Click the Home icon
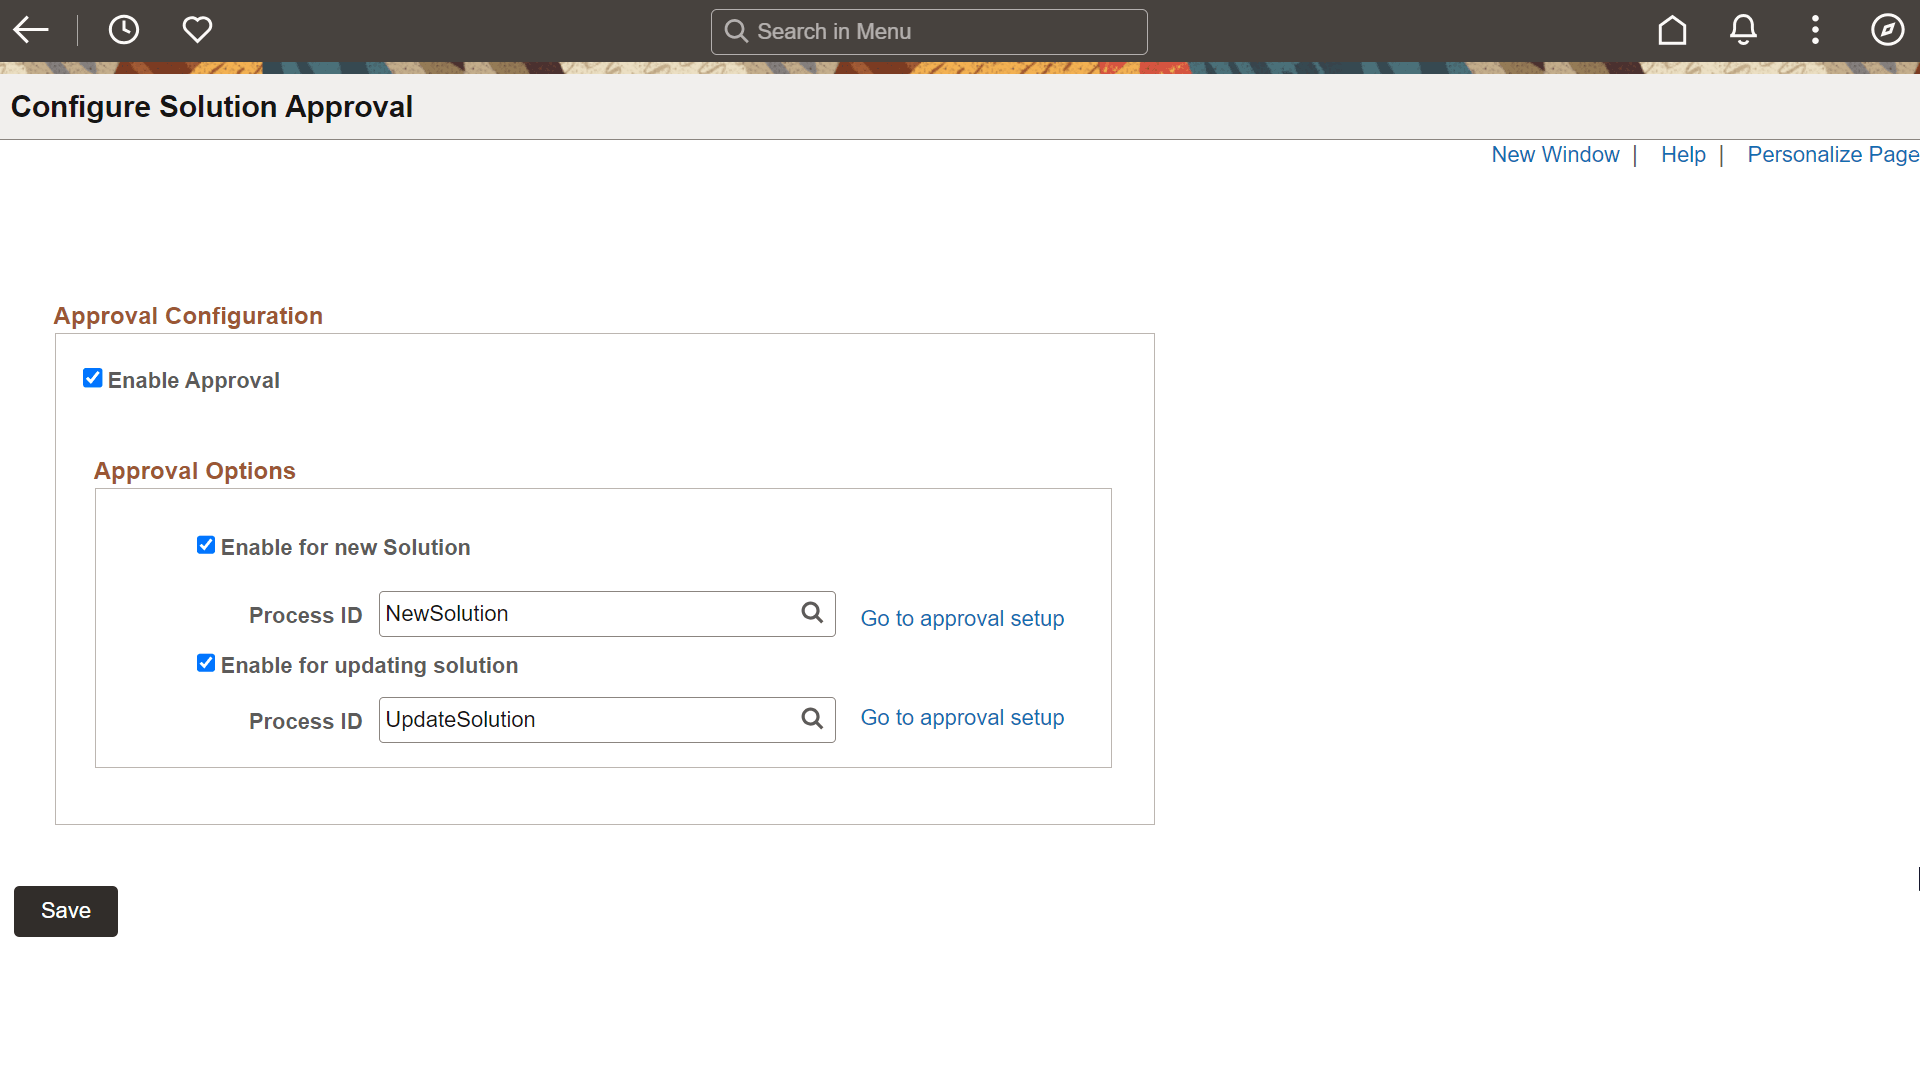 click(x=1672, y=29)
